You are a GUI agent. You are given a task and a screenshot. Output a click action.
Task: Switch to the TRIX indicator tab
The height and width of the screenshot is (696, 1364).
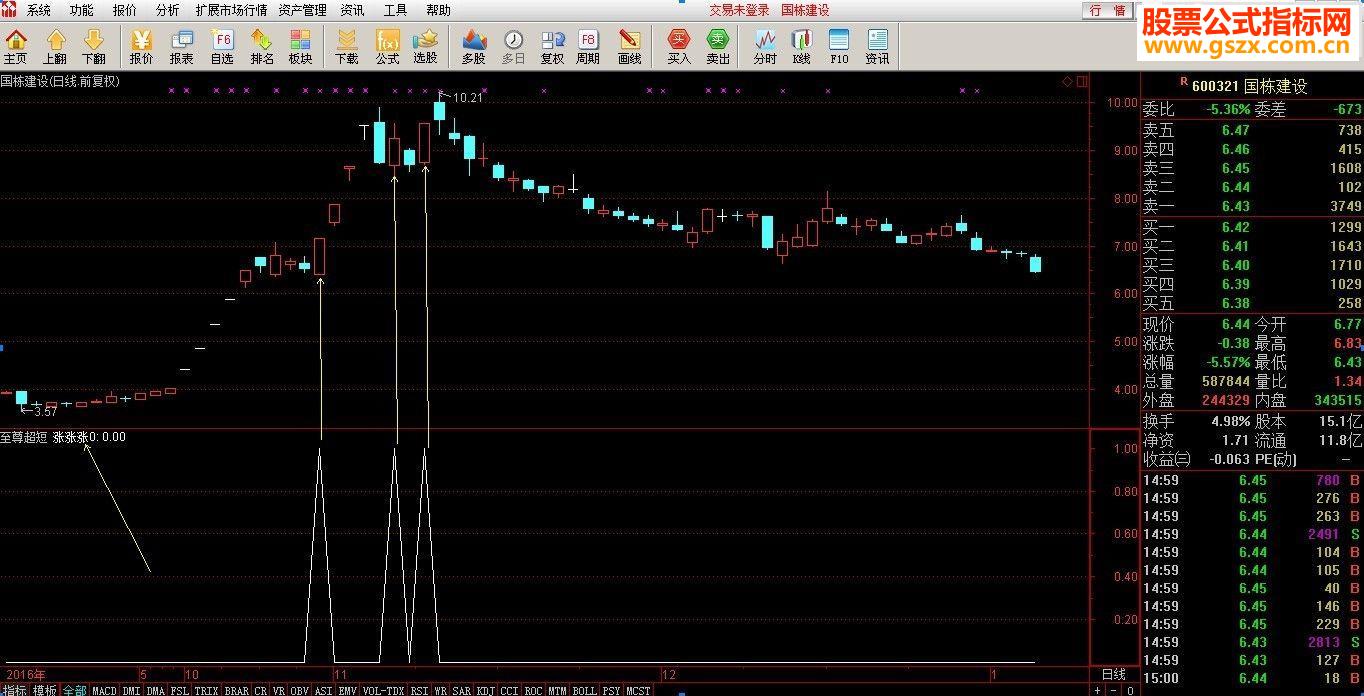click(x=206, y=690)
